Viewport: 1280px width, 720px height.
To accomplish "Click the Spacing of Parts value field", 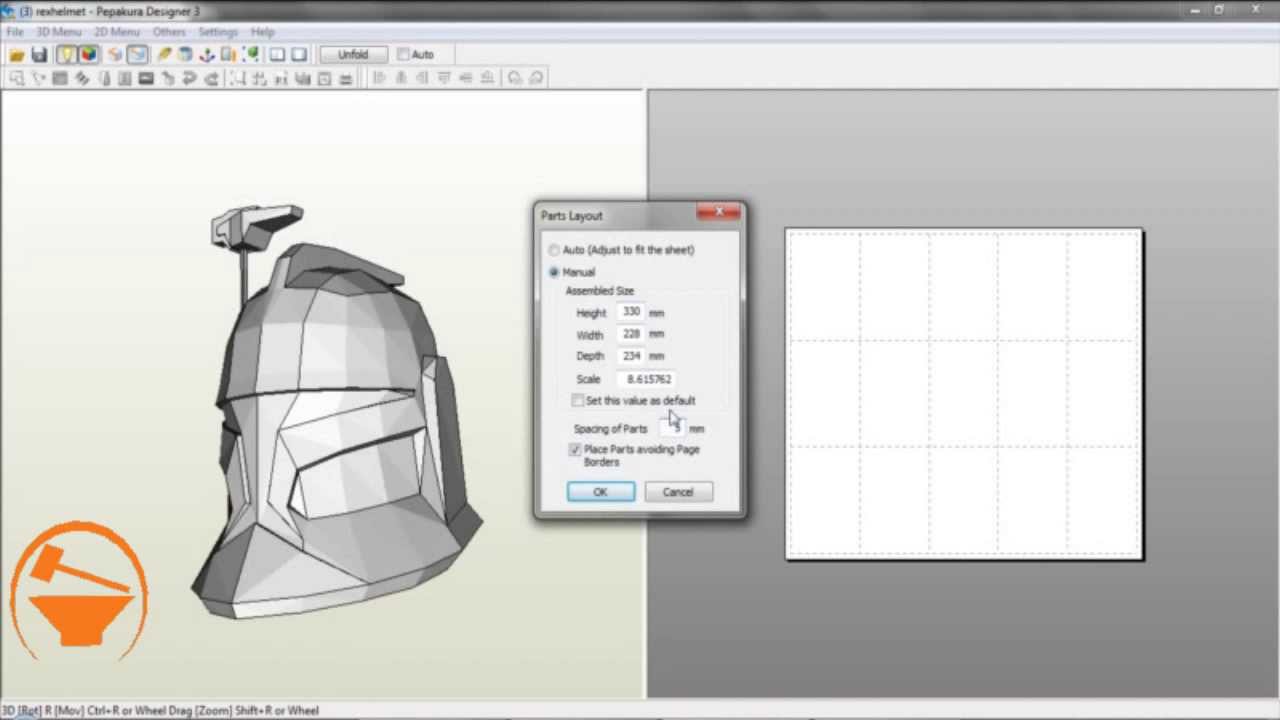I will click(x=673, y=428).
